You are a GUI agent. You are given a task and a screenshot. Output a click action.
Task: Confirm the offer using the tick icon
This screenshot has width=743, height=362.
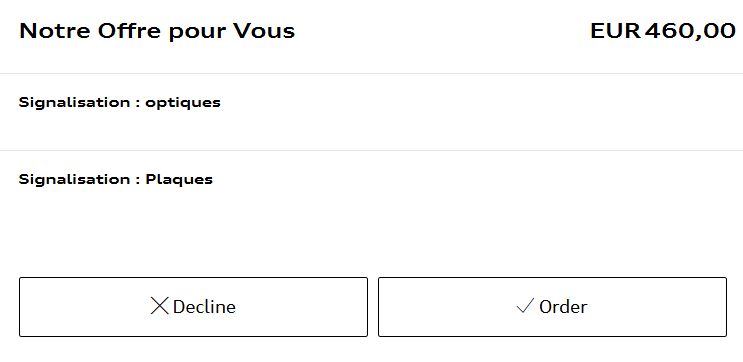tap(525, 306)
